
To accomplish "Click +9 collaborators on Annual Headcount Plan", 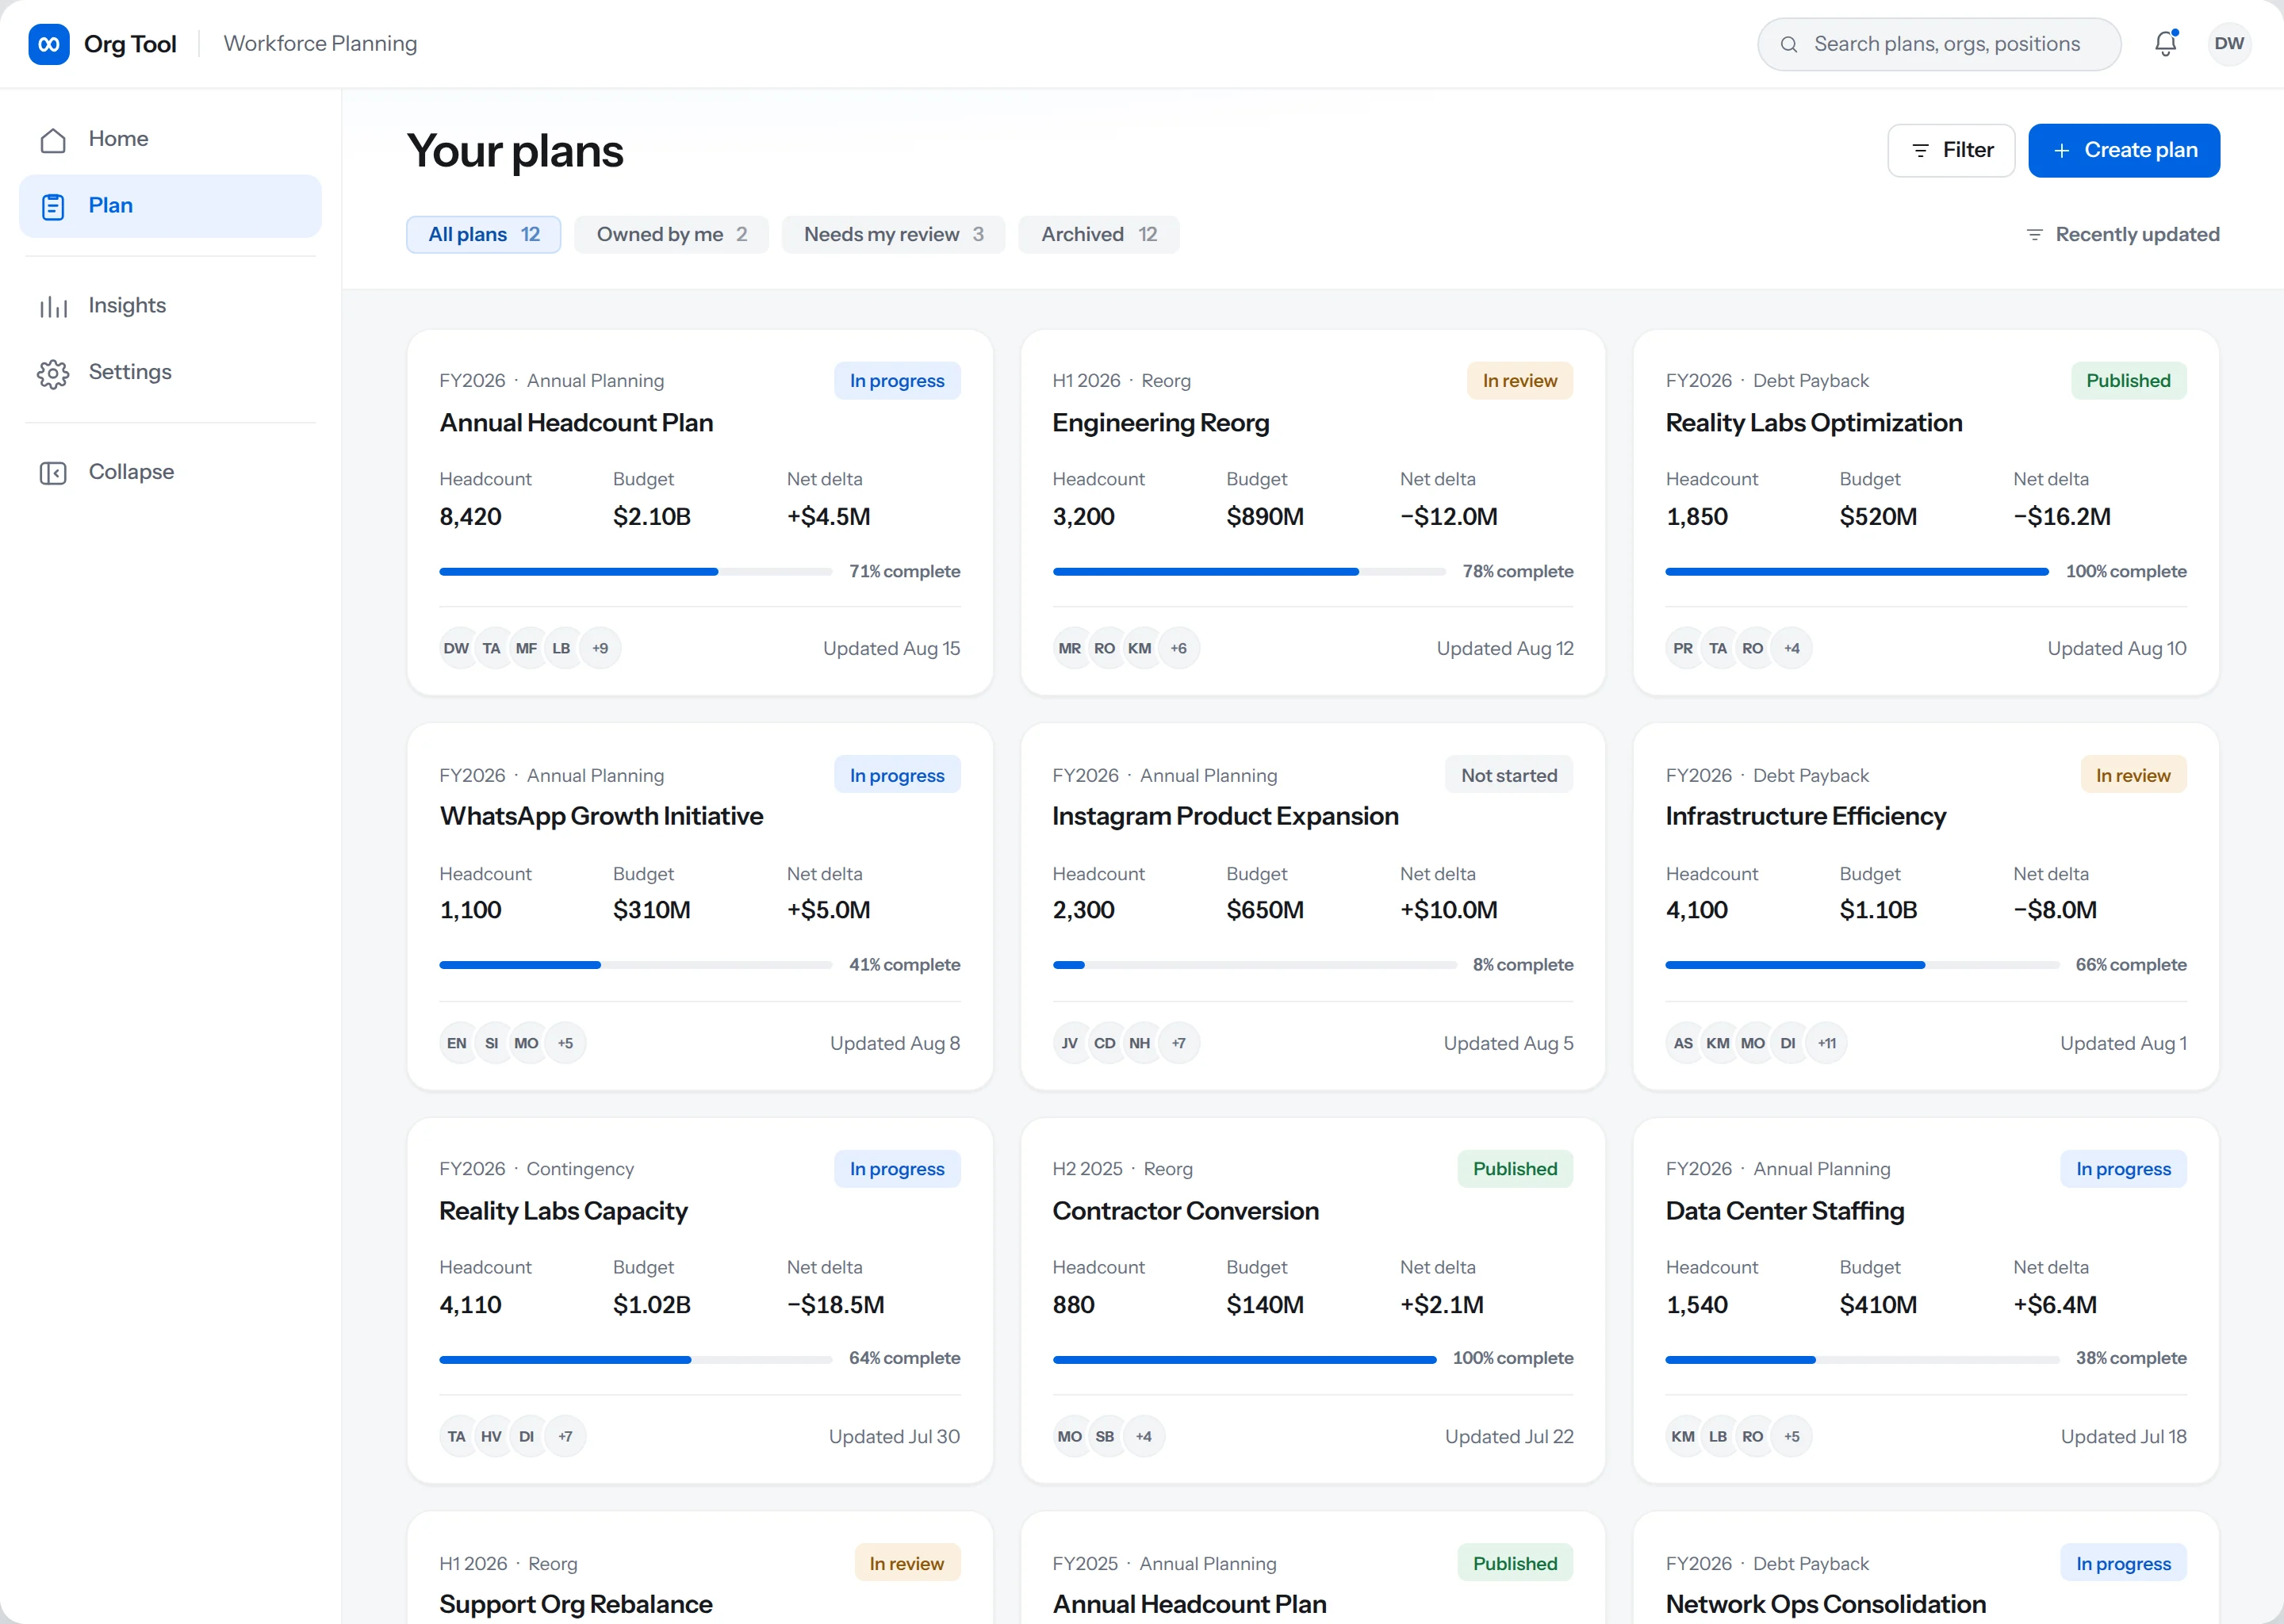I will 600,648.
